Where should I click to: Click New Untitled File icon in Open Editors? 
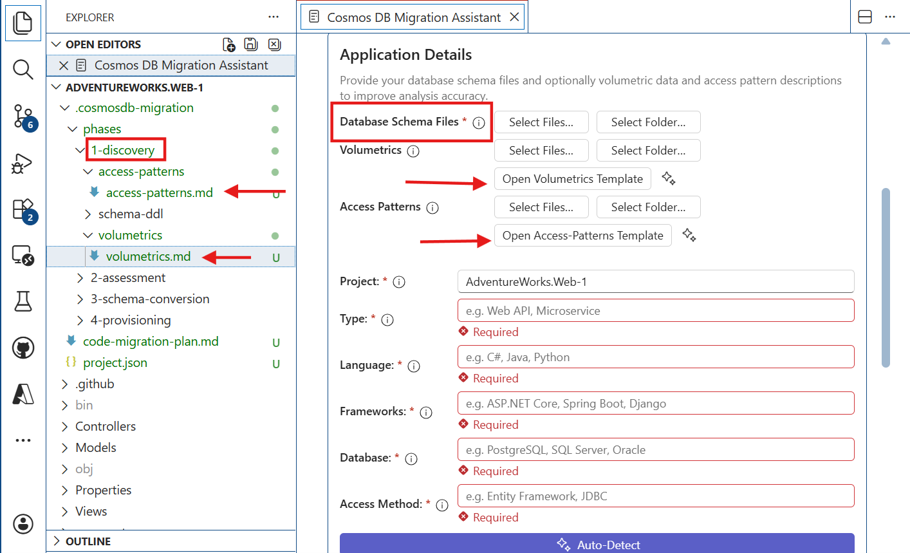pyautogui.click(x=229, y=44)
